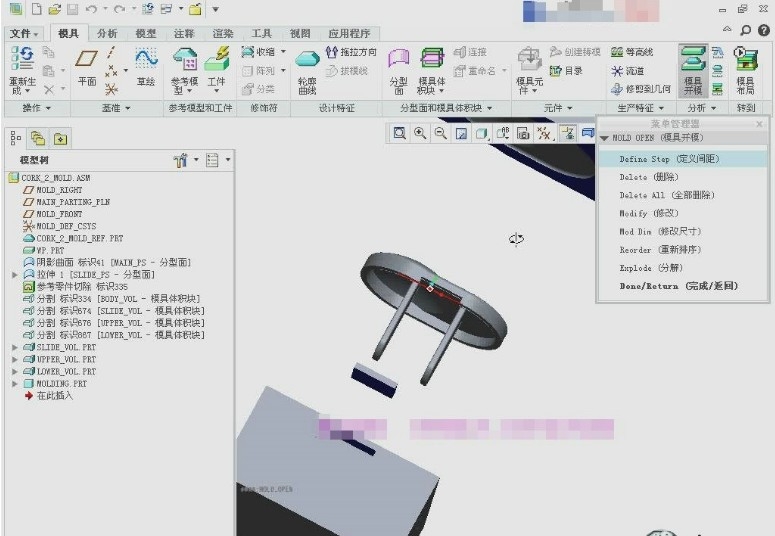Open the Favorites tab icon in navigator
Viewport: 775px width, 536px height.
point(60,139)
